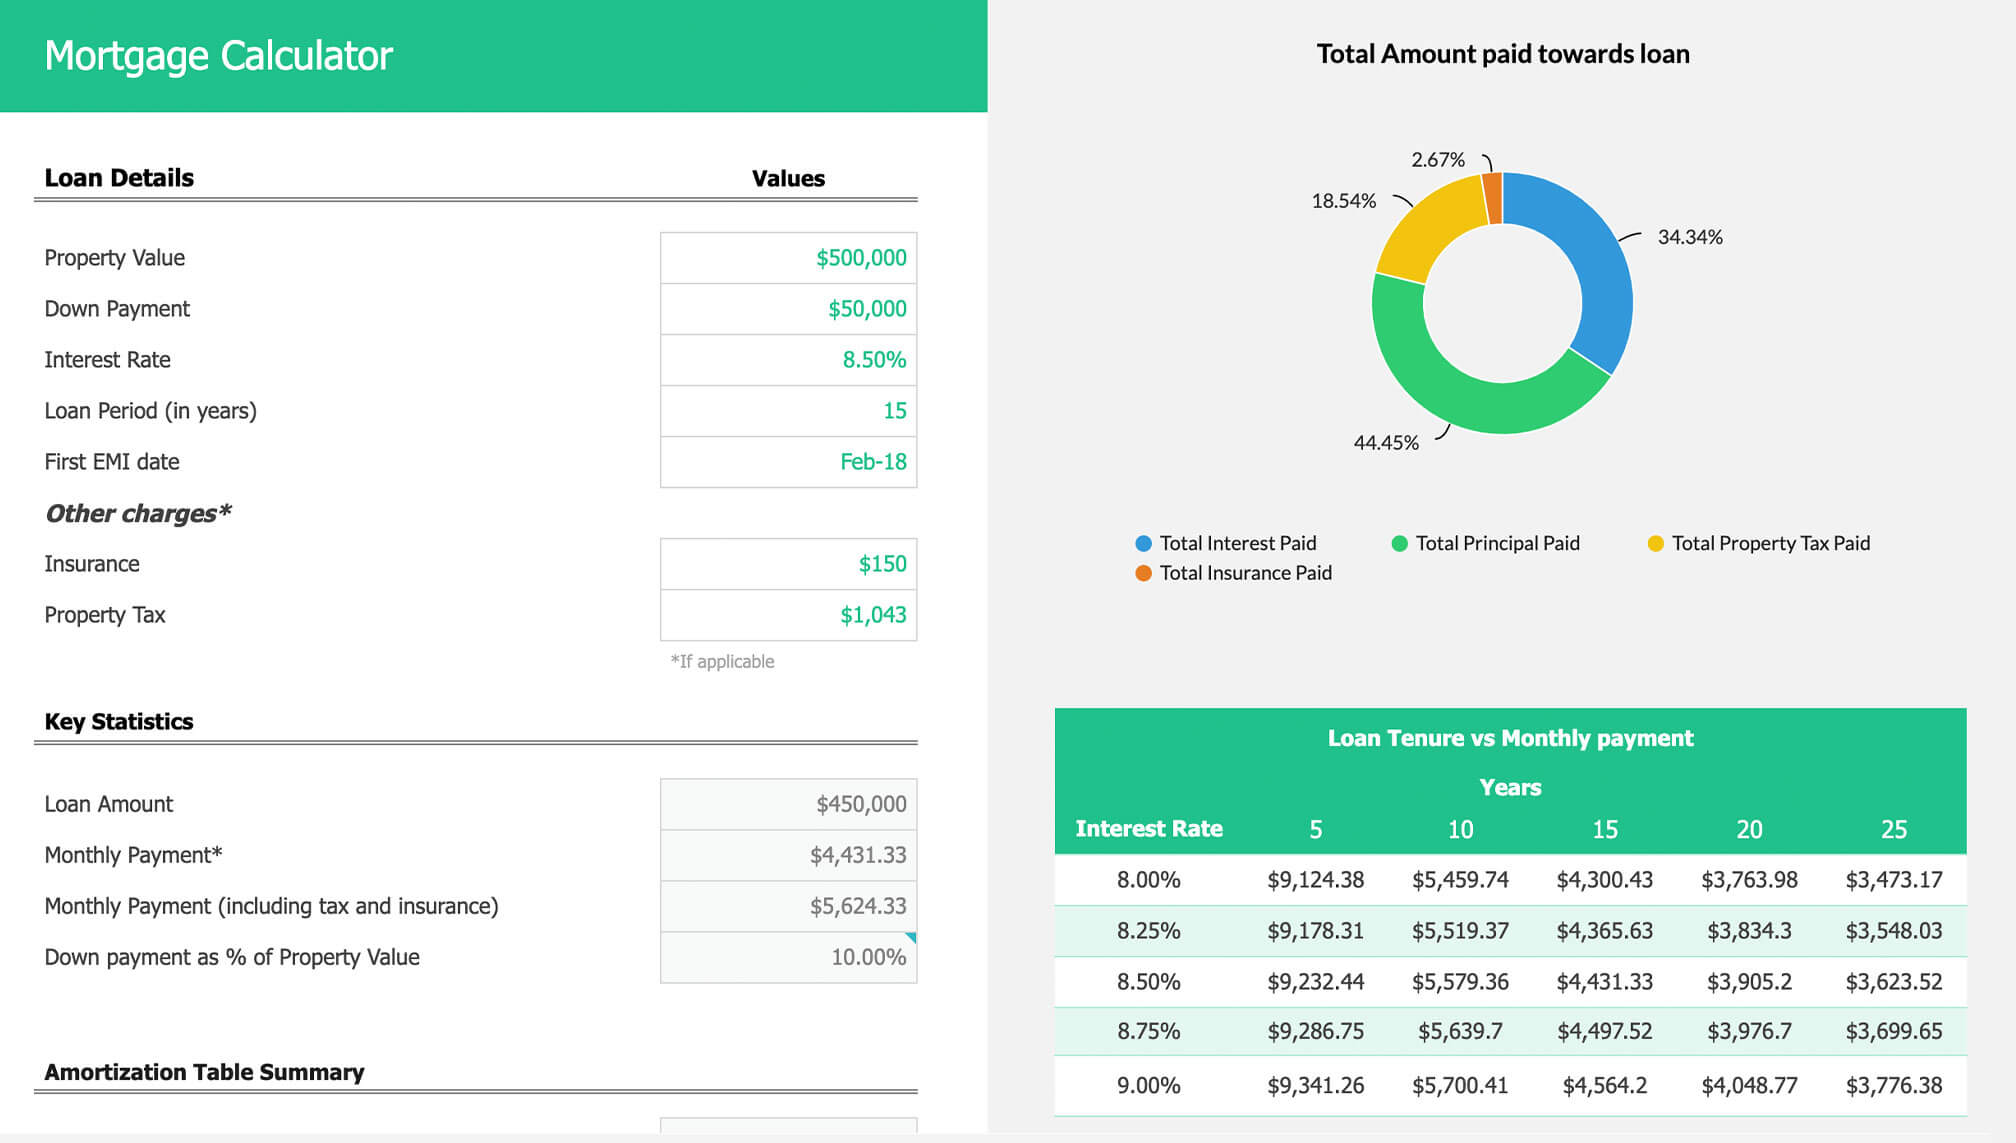Click the green Total Principal Paid legend dot
The image size is (2016, 1143).
pyautogui.click(x=1399, y=543)
